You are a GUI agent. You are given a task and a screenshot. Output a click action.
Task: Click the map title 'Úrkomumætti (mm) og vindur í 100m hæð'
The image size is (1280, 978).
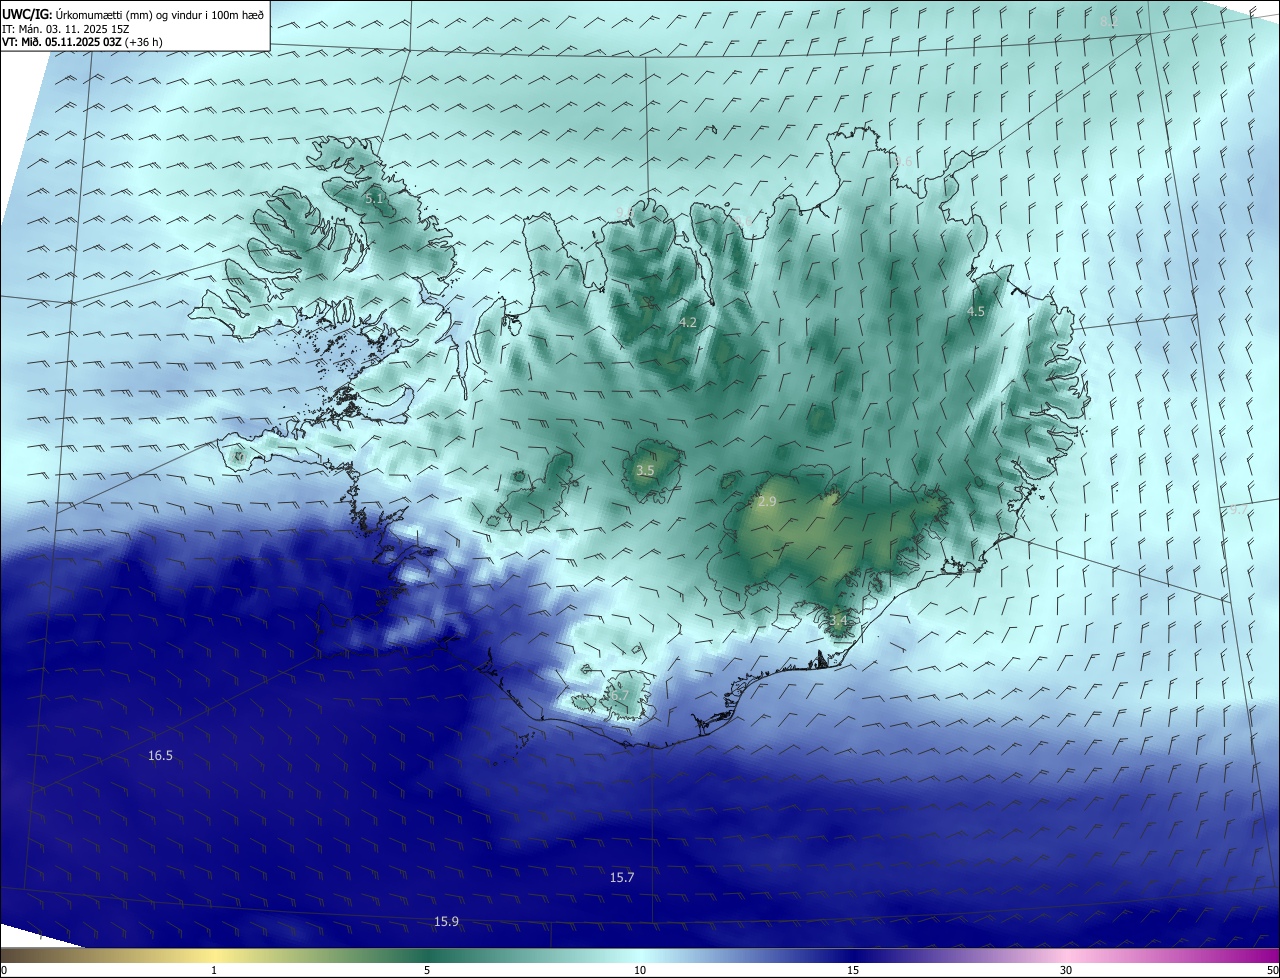pyautogui.click(x=160, y=14)
